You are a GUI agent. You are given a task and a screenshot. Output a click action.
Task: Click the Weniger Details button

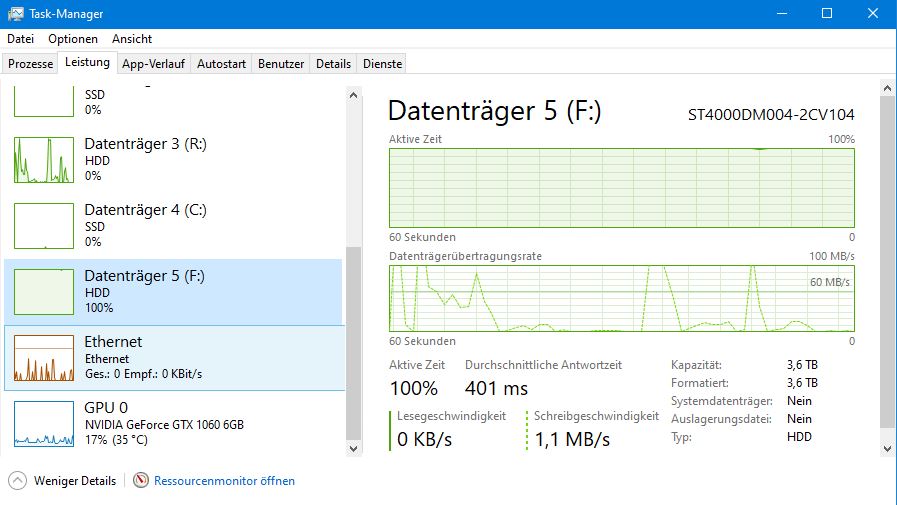click(75, 481)
